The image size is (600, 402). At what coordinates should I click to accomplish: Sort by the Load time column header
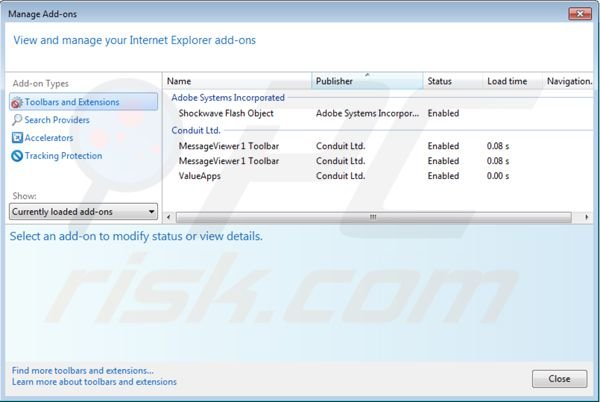point(512,81)
